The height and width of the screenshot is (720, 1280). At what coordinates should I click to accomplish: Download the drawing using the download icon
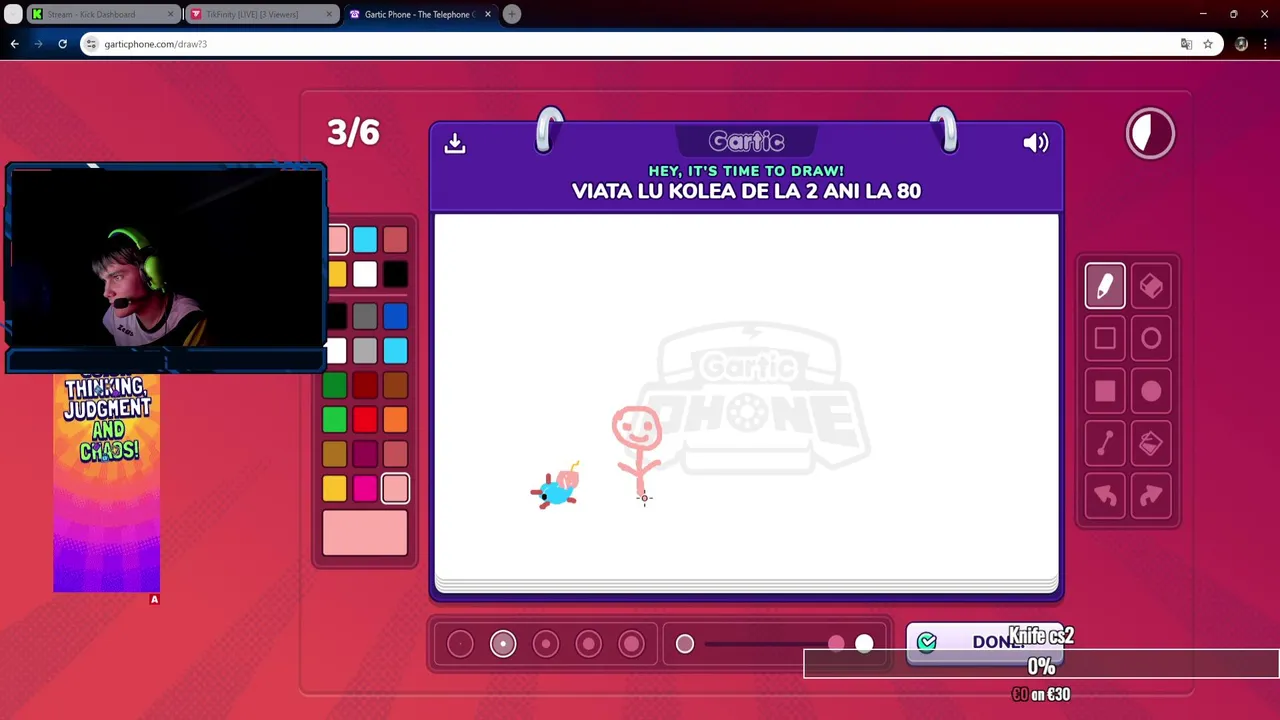455,143
